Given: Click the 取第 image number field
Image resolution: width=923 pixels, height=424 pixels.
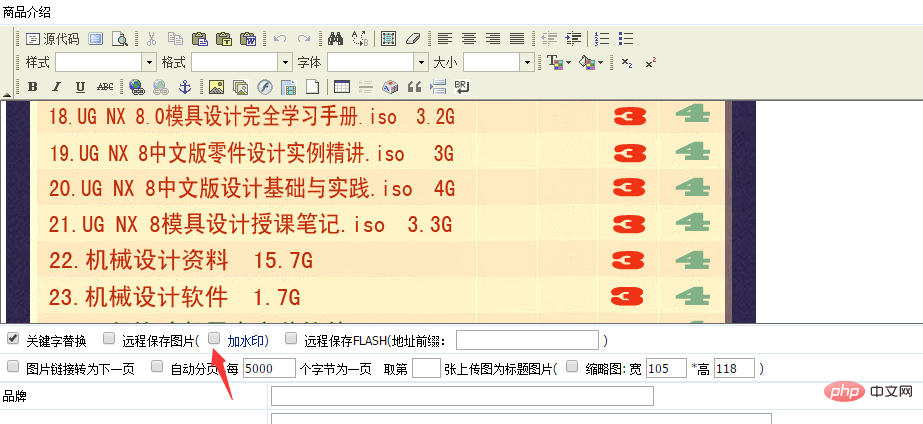Looking at the screenshot, I should coord(426,368).
